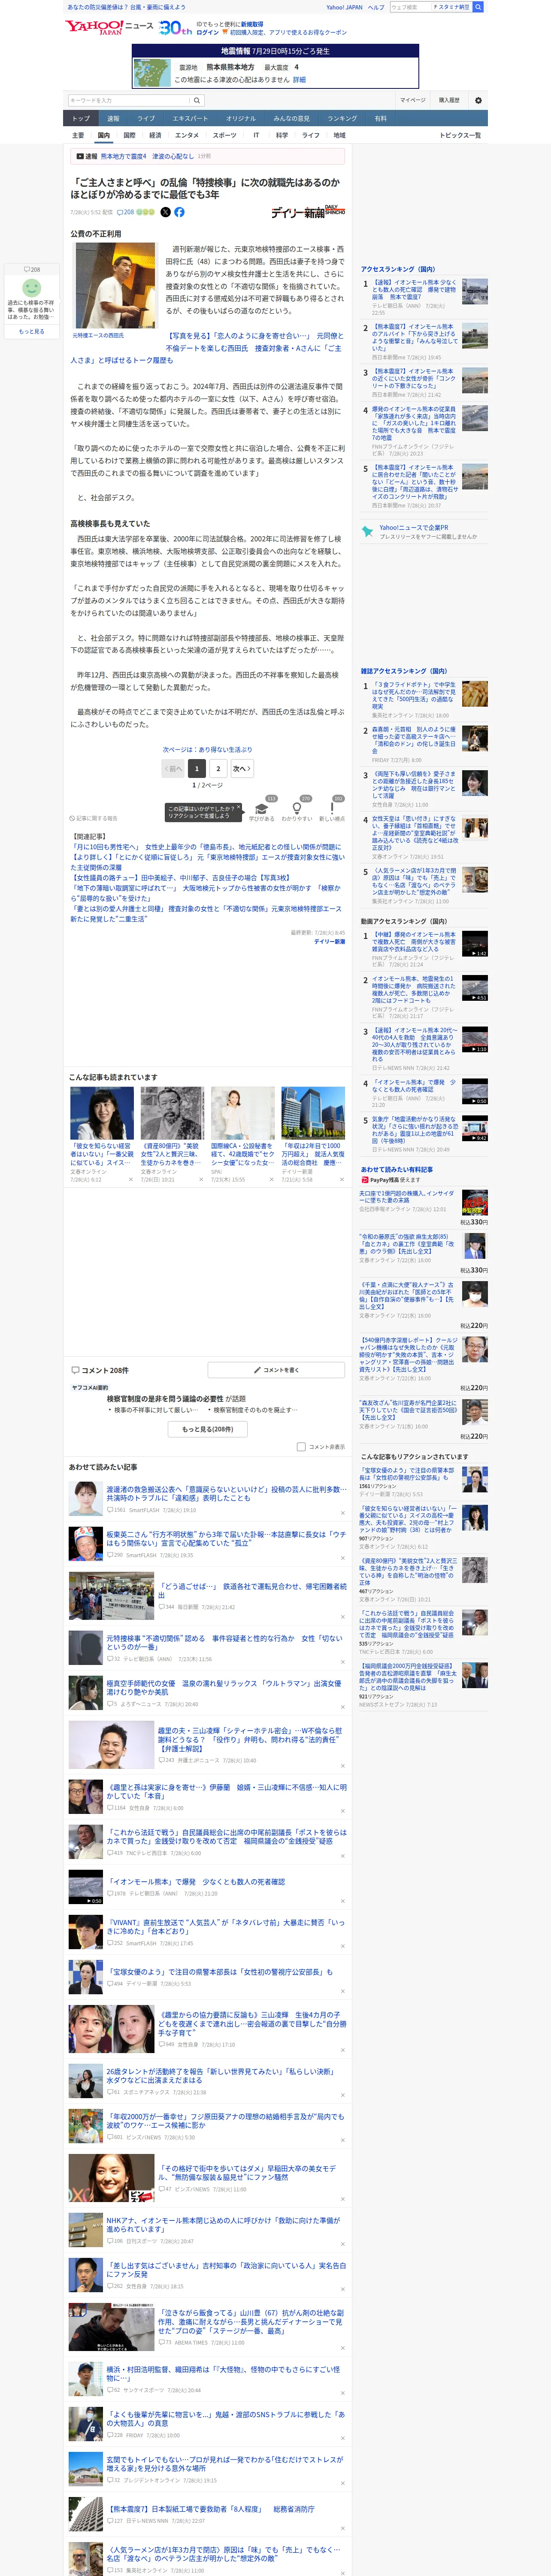Select the 有料 navigation tab
The image size is (551, 2576).
(380, 118)
